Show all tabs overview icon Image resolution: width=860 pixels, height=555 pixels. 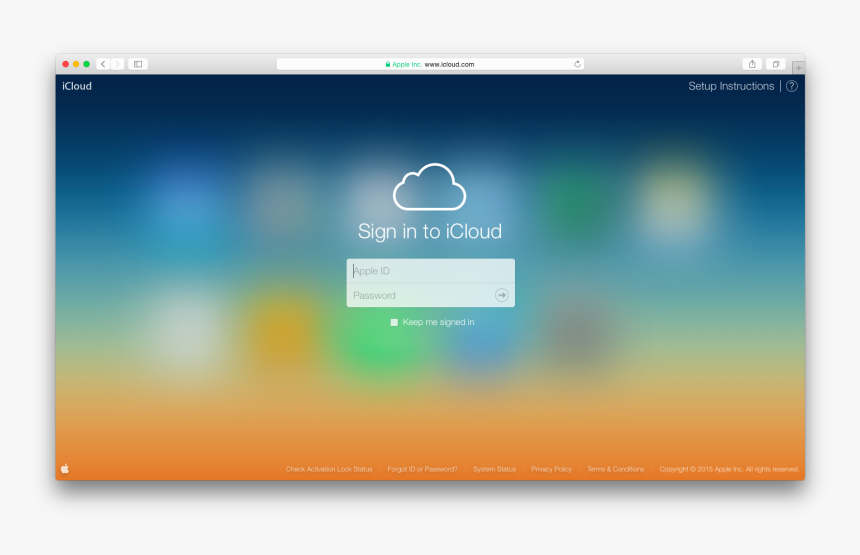coord(776,64)
